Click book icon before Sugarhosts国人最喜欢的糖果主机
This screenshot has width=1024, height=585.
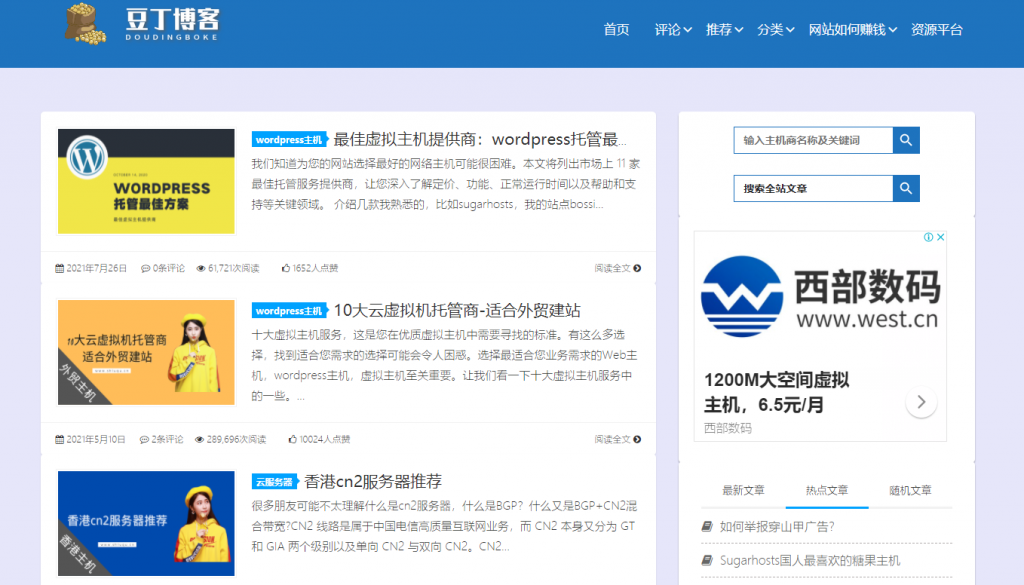[x=707, y=560]
